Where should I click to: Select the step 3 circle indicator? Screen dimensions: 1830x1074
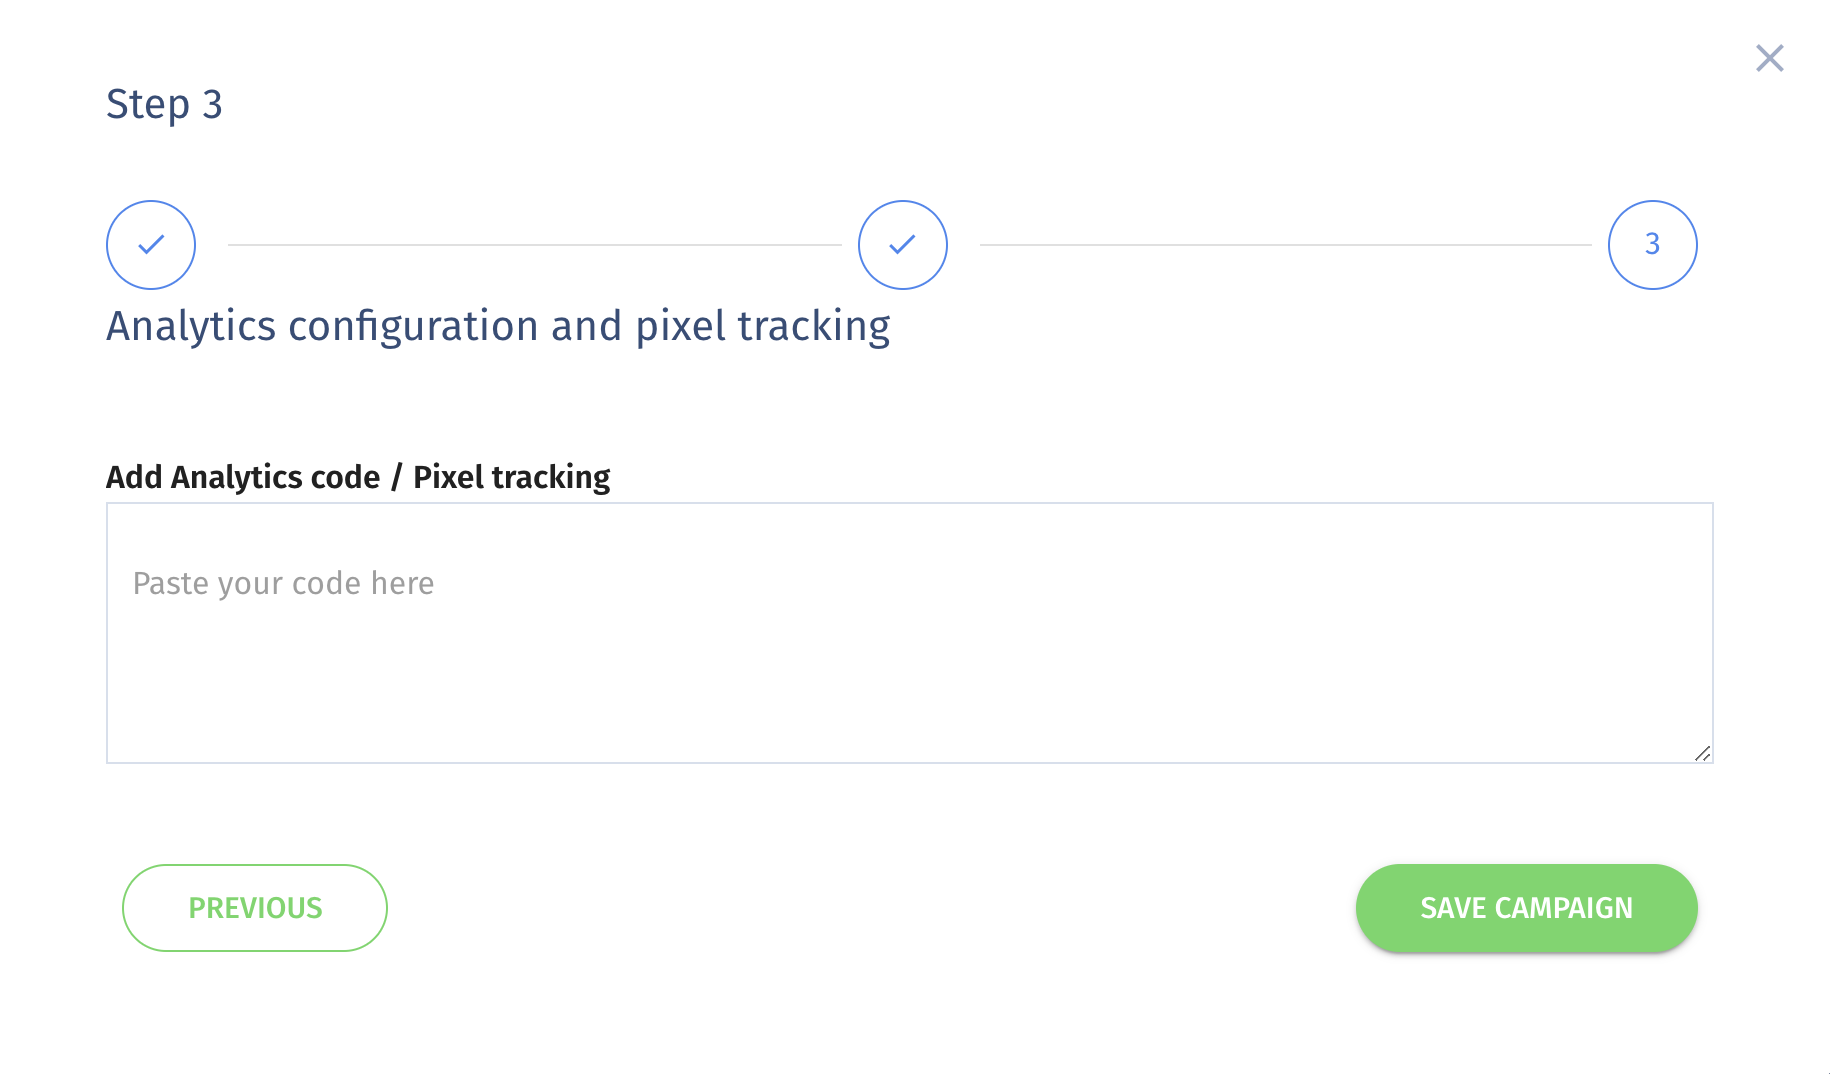click(x=1652, y=245)
